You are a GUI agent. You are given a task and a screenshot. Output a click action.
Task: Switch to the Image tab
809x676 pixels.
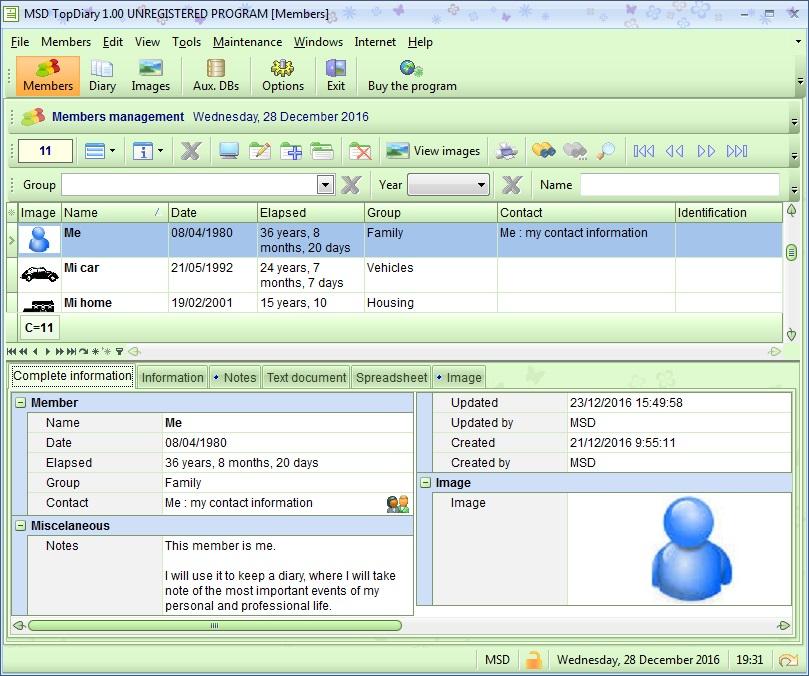pos(459,377)
